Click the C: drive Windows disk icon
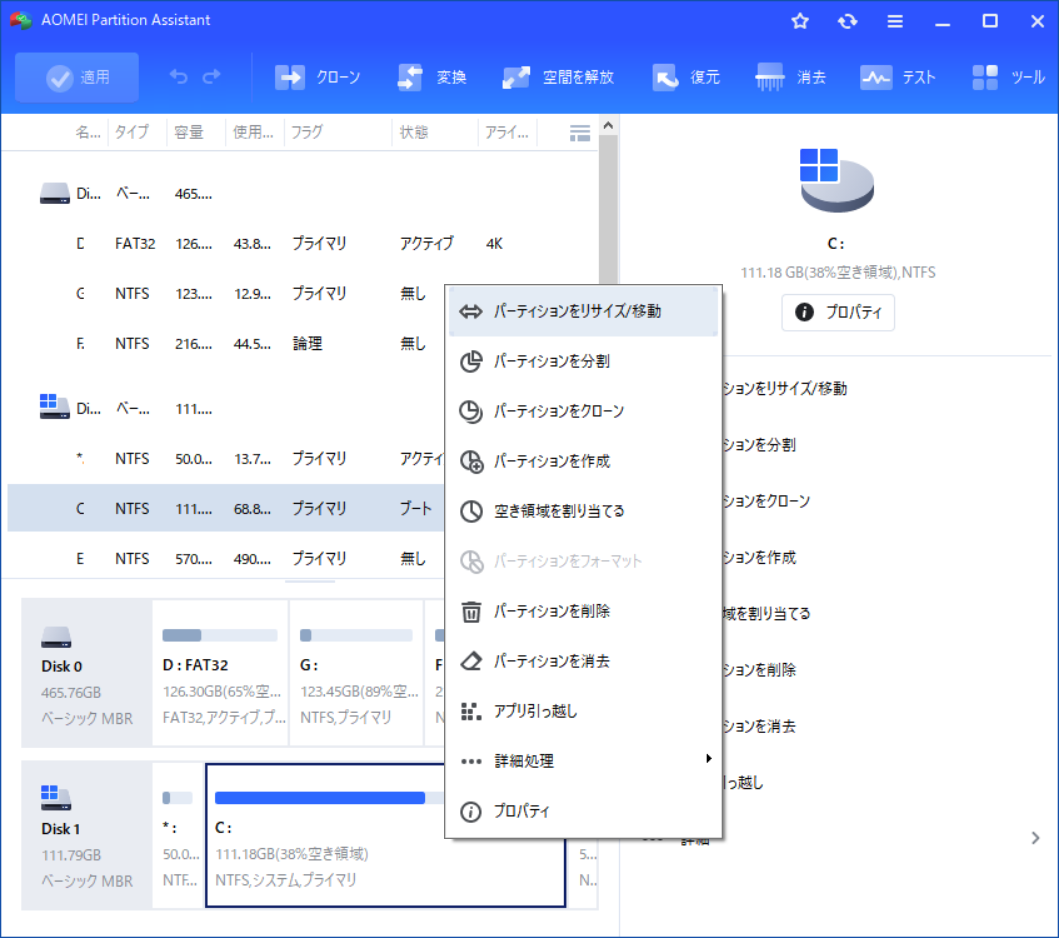1059x938 pixels. (x=836, y=180)
